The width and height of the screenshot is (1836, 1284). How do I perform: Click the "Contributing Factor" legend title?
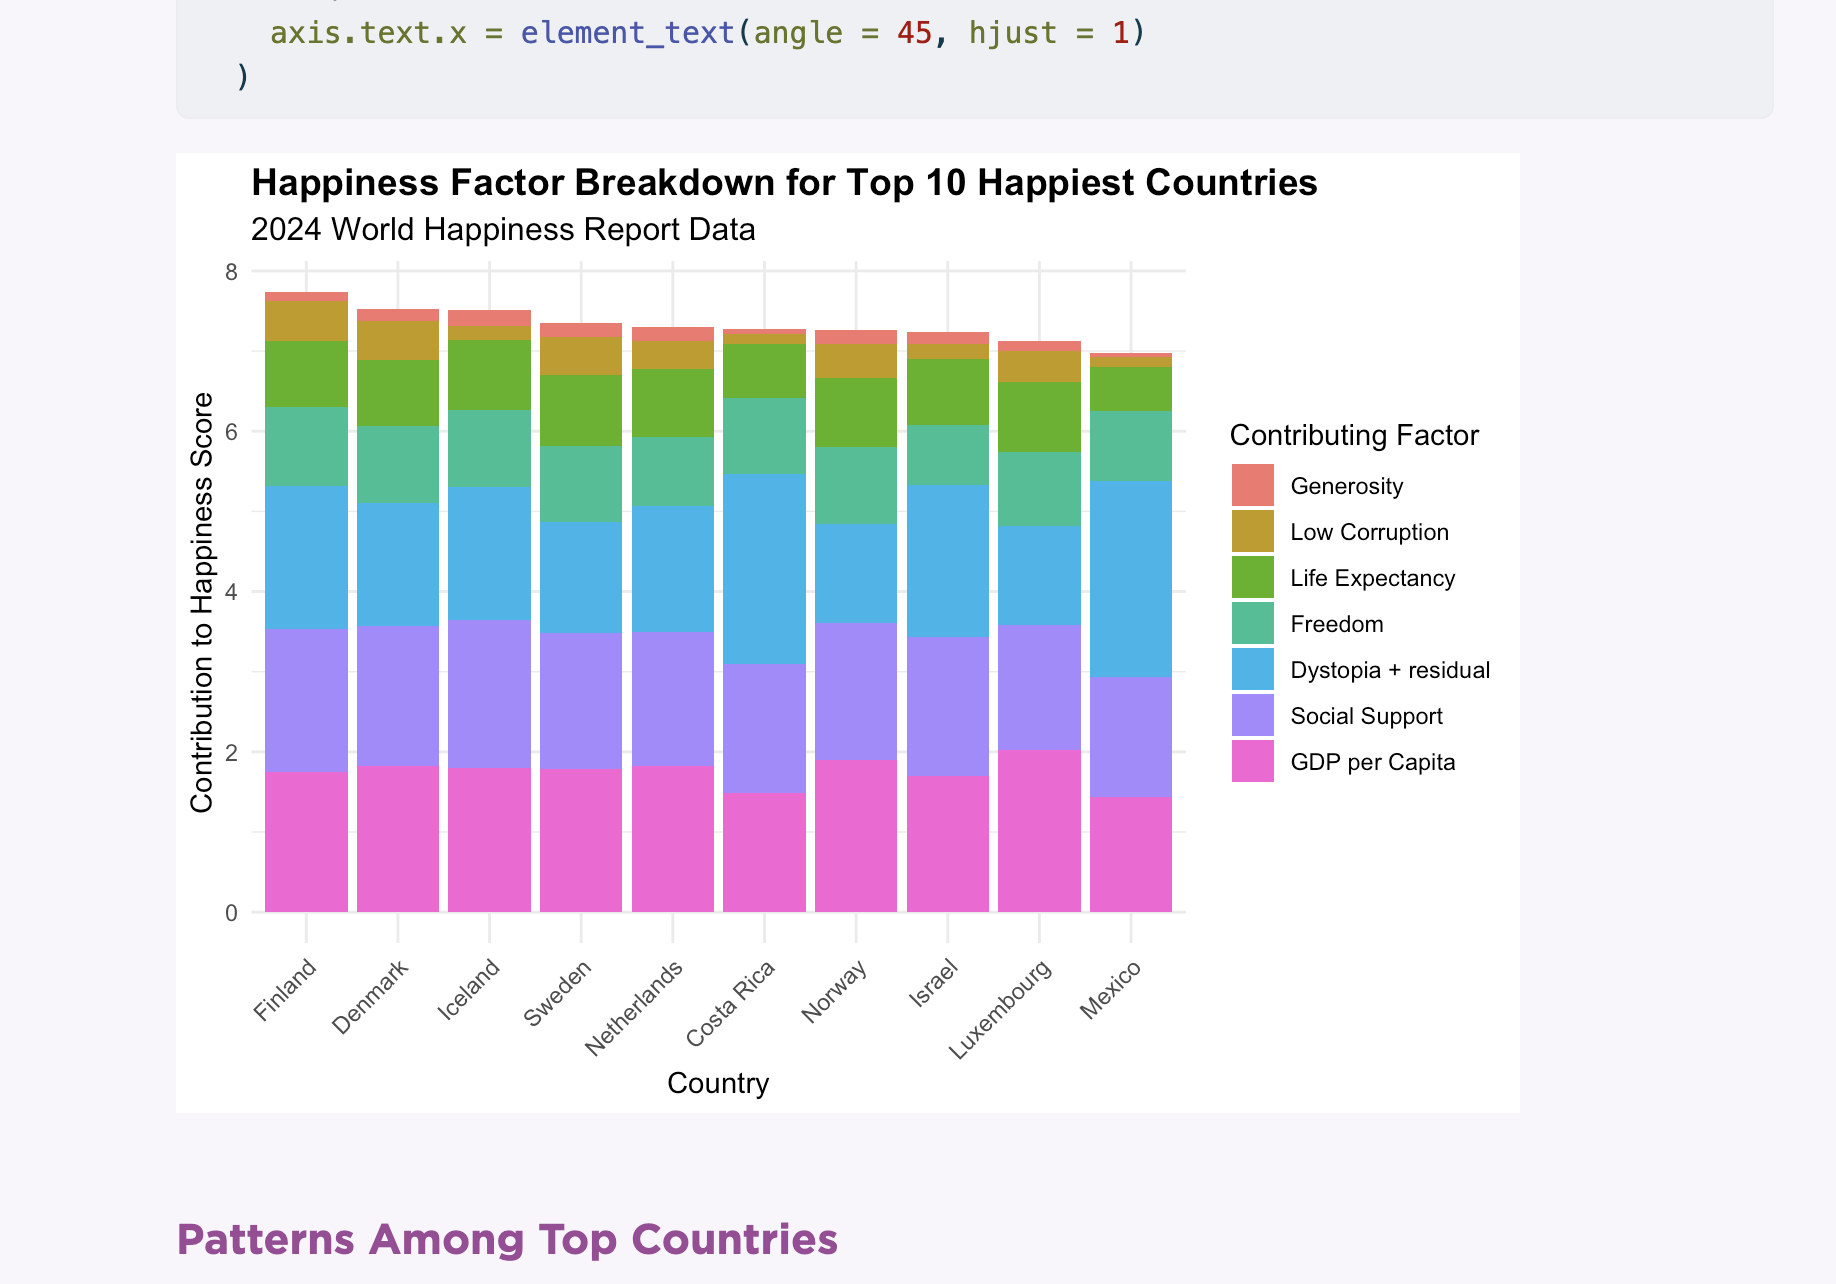coord(1353,435)
